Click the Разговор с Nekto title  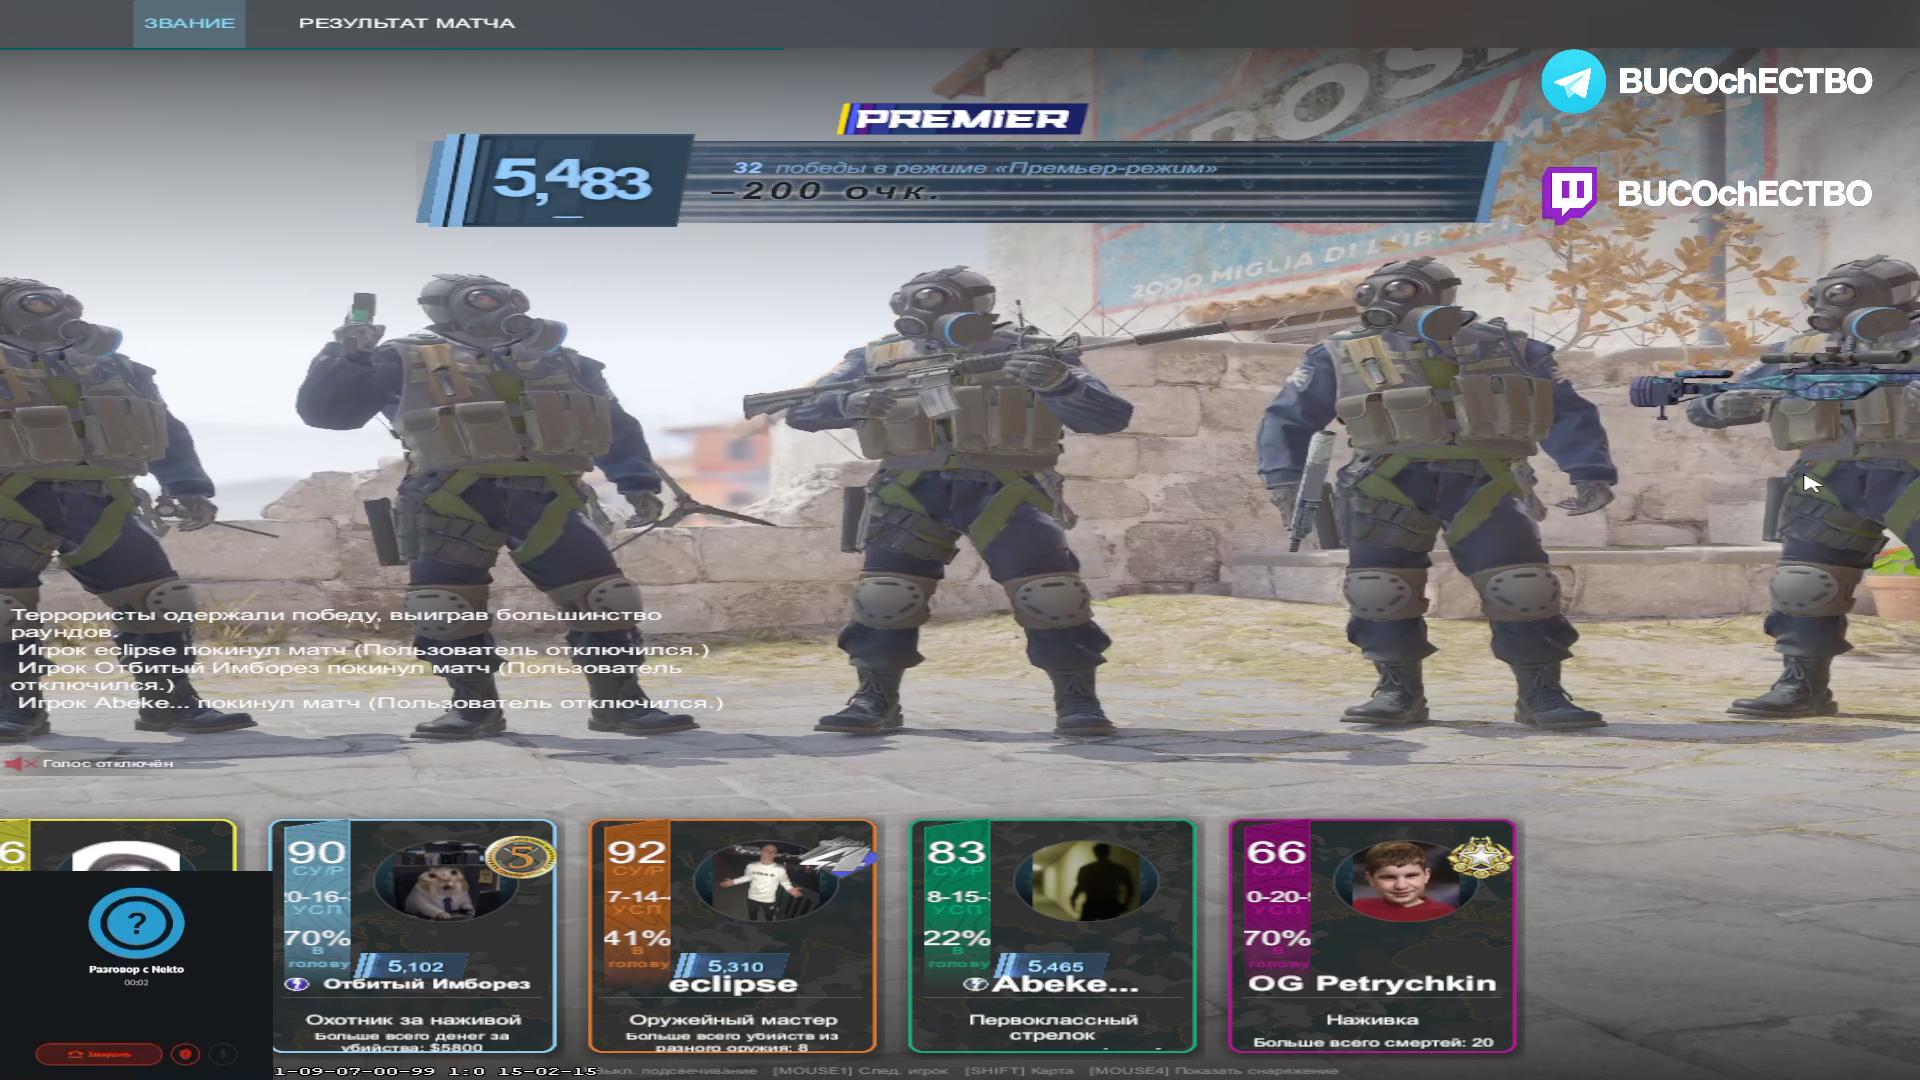[136, 969]
